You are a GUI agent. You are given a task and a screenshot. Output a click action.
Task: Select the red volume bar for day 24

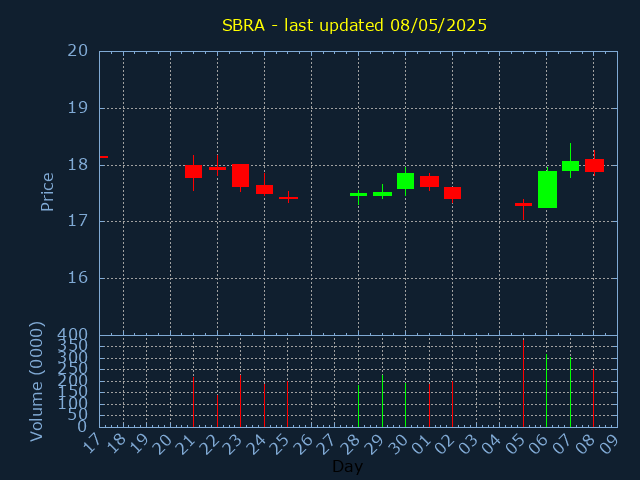click(x=264, y=405)
